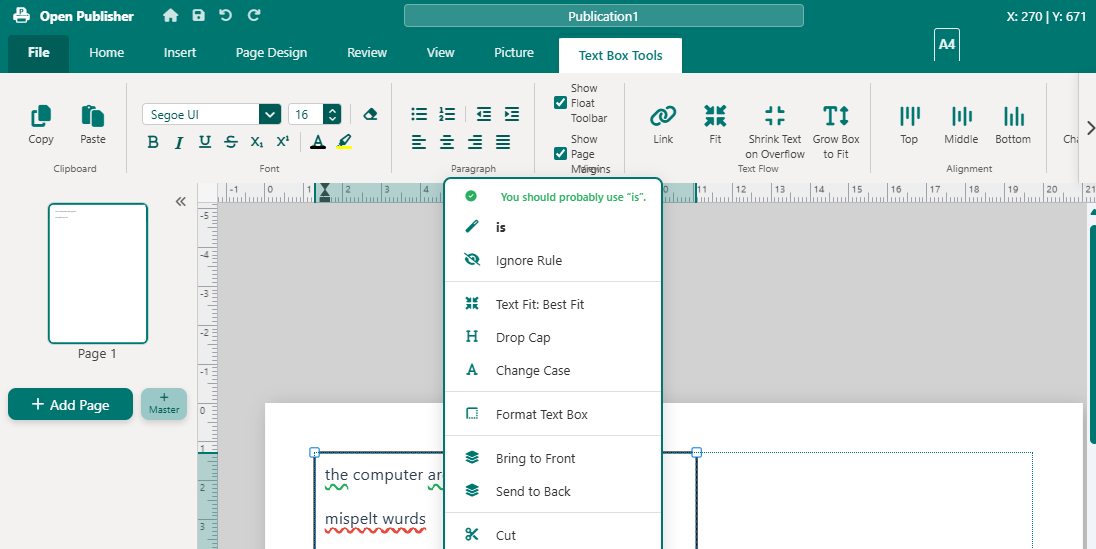Switch to the Page Design tab
Screen dimensions: 1096x549
(x=271, y=53)
